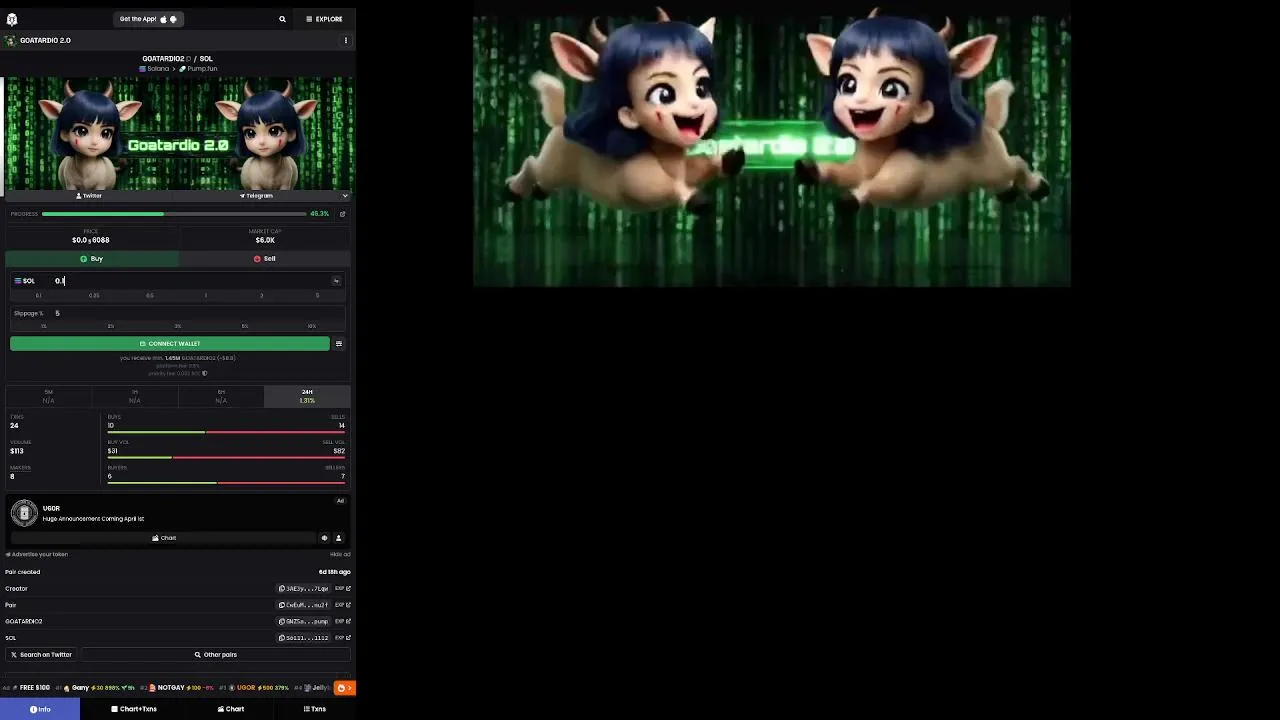Image resolution: width=1280 pixels, height=720 pixels.
Task: Select the 24H timeframe tab
Action: [x=307, y=396]
